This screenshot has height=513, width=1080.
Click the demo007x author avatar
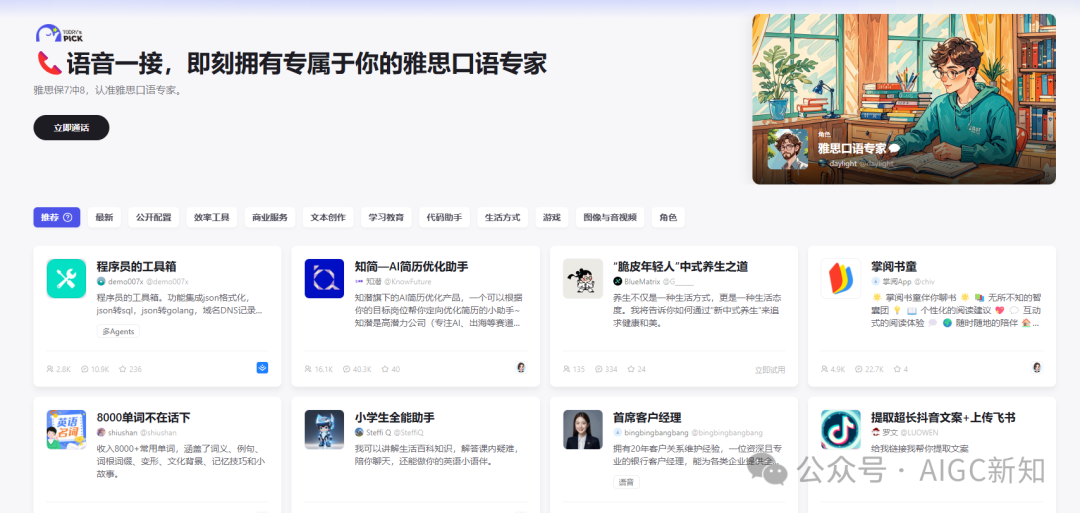coord(101,282)
